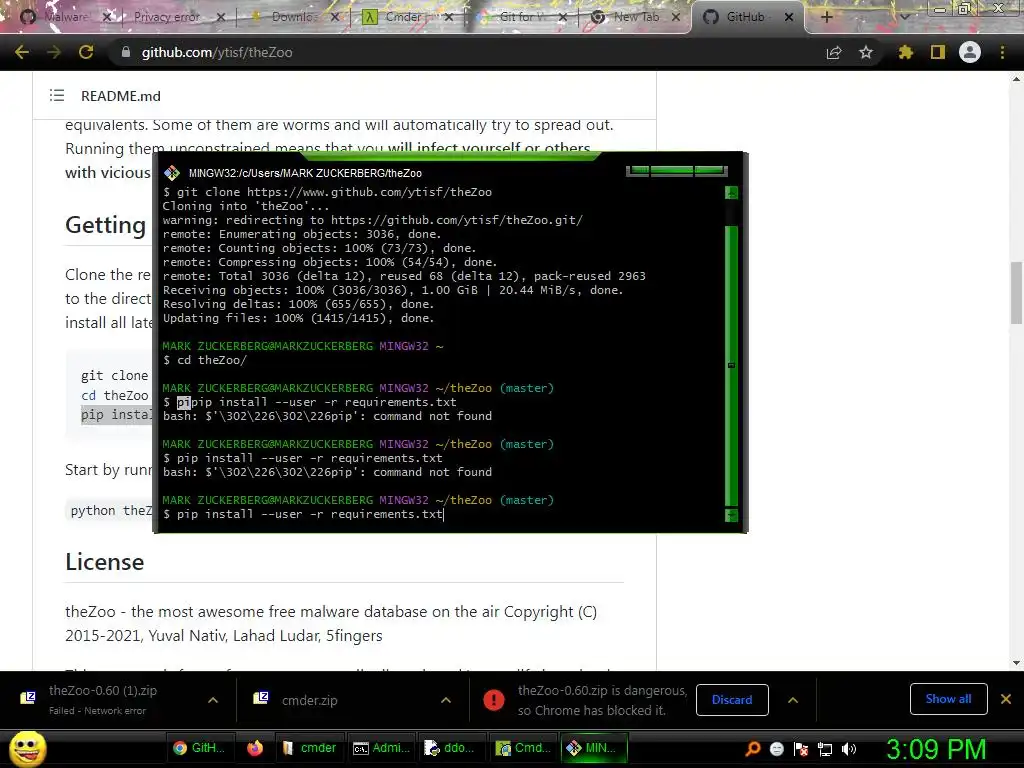Click the volume speaker tray icon
Screen dimensions: 1024x768
(849, 749)
